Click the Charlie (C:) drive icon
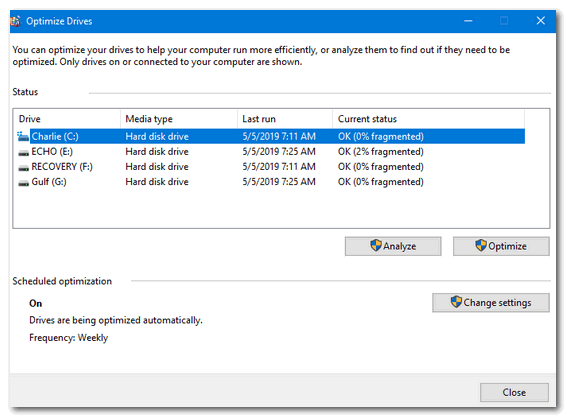The height and width of the screenshot is (418, 567). pos(23,137)
